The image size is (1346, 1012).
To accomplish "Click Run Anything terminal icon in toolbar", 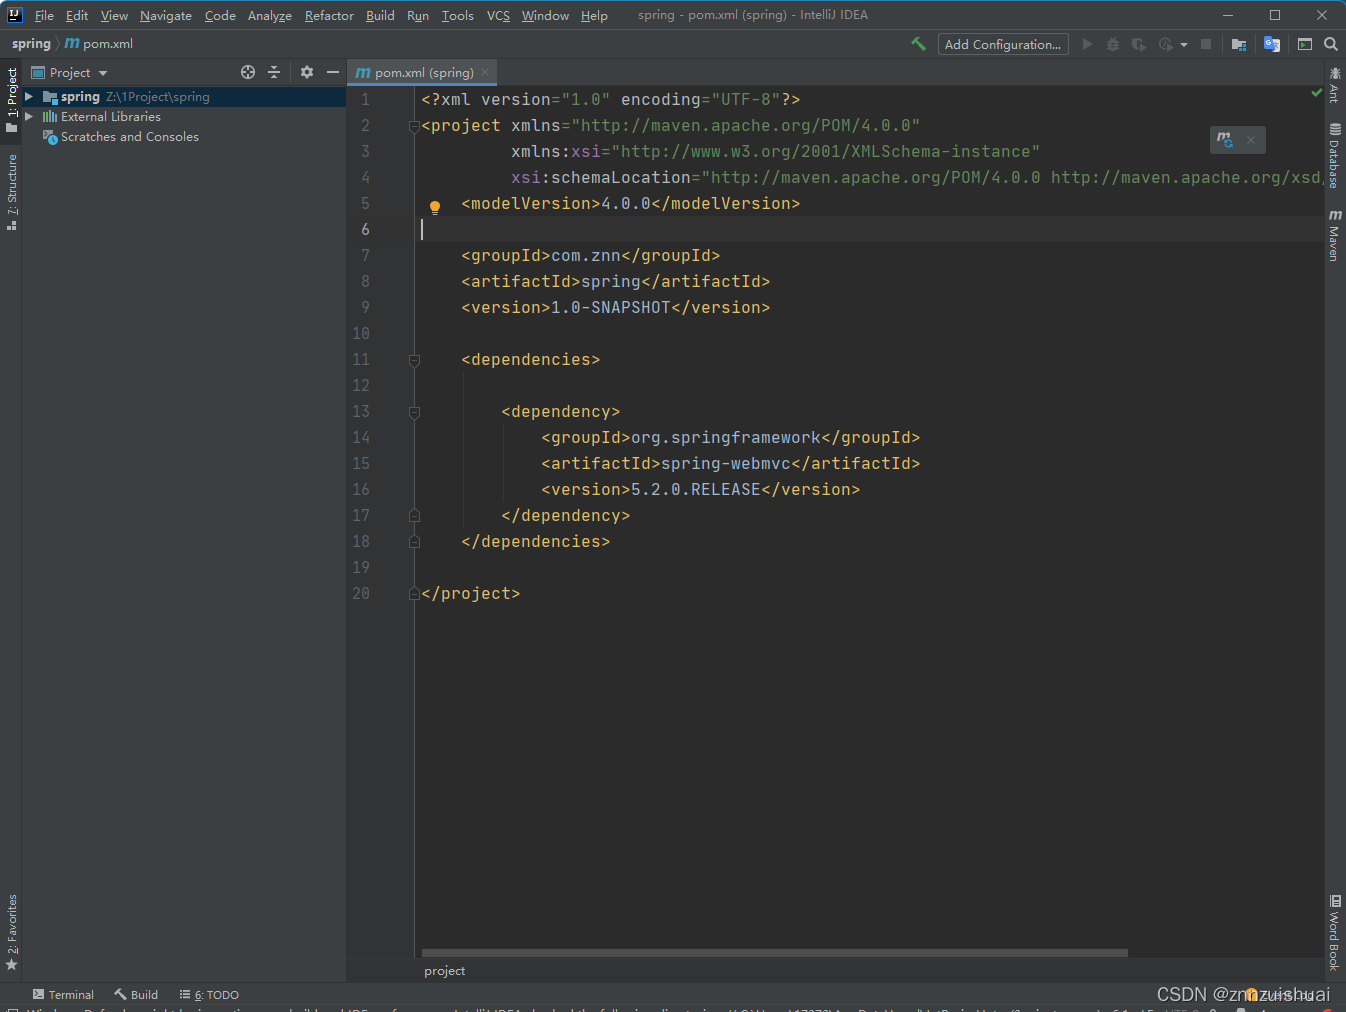I will coord(1304,44).
